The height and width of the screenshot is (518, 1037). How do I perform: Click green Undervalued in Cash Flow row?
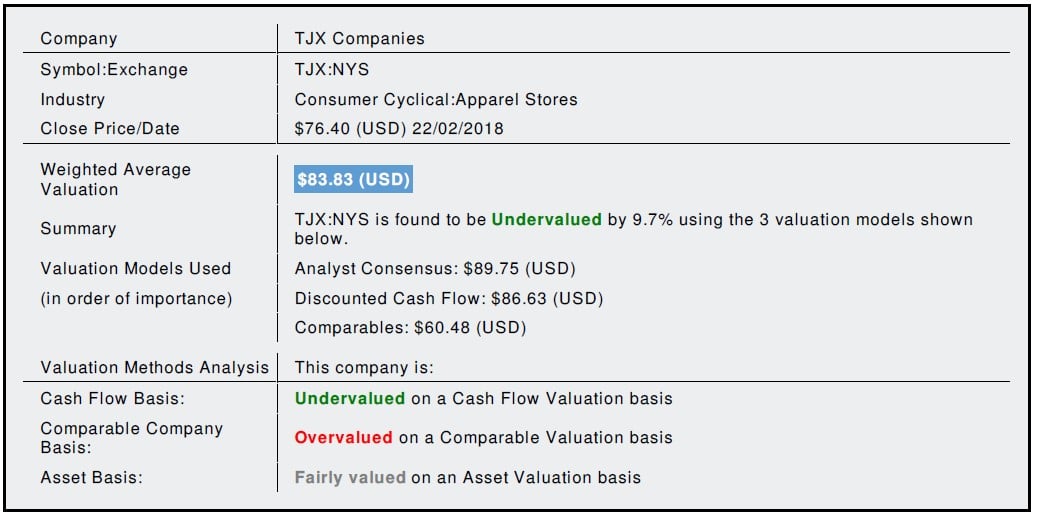[x=349, y=399]
